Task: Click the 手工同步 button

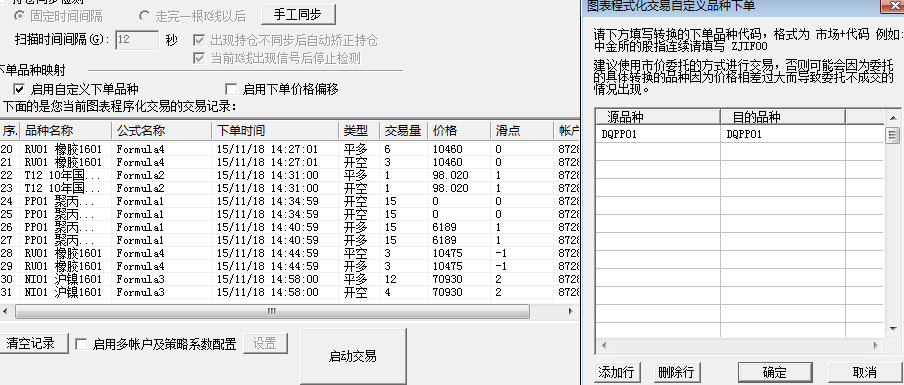Action: 298,14
